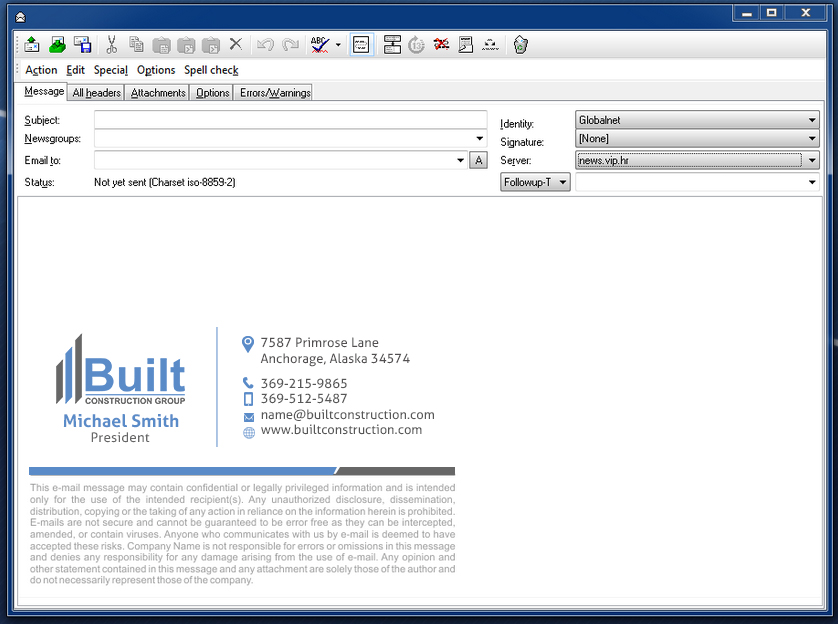This screenshot has width=838, height=624.
Task: Save the message with the floppy disk icon
Action: click(82, 45)
